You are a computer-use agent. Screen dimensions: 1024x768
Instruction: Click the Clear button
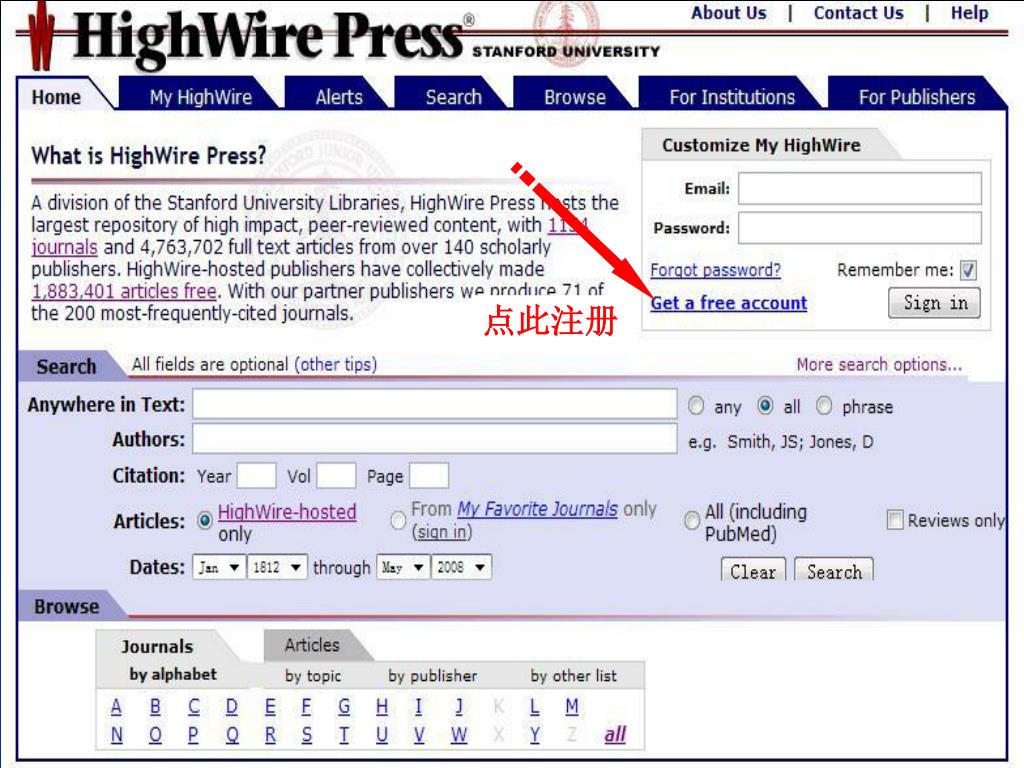753,570
